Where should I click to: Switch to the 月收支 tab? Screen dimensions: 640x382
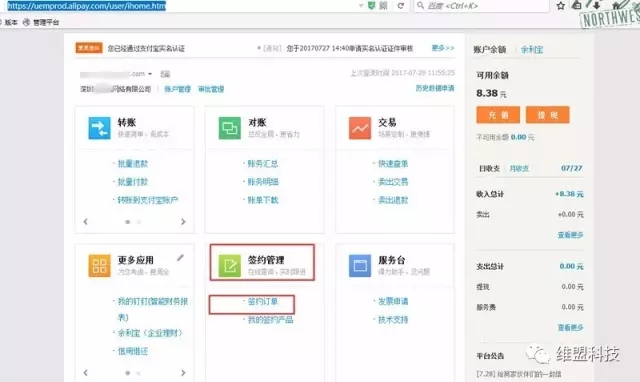point(519,168)
